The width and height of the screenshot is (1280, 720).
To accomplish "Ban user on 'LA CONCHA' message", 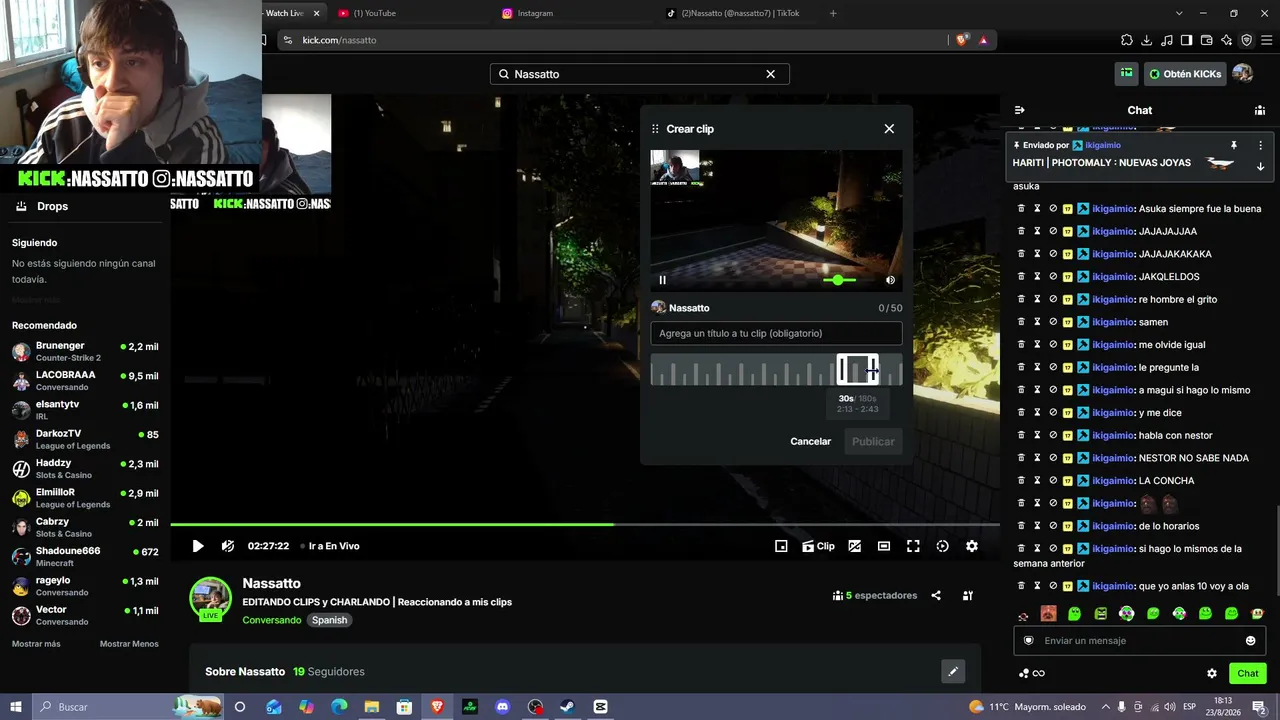I will (x=1053, y=480).
